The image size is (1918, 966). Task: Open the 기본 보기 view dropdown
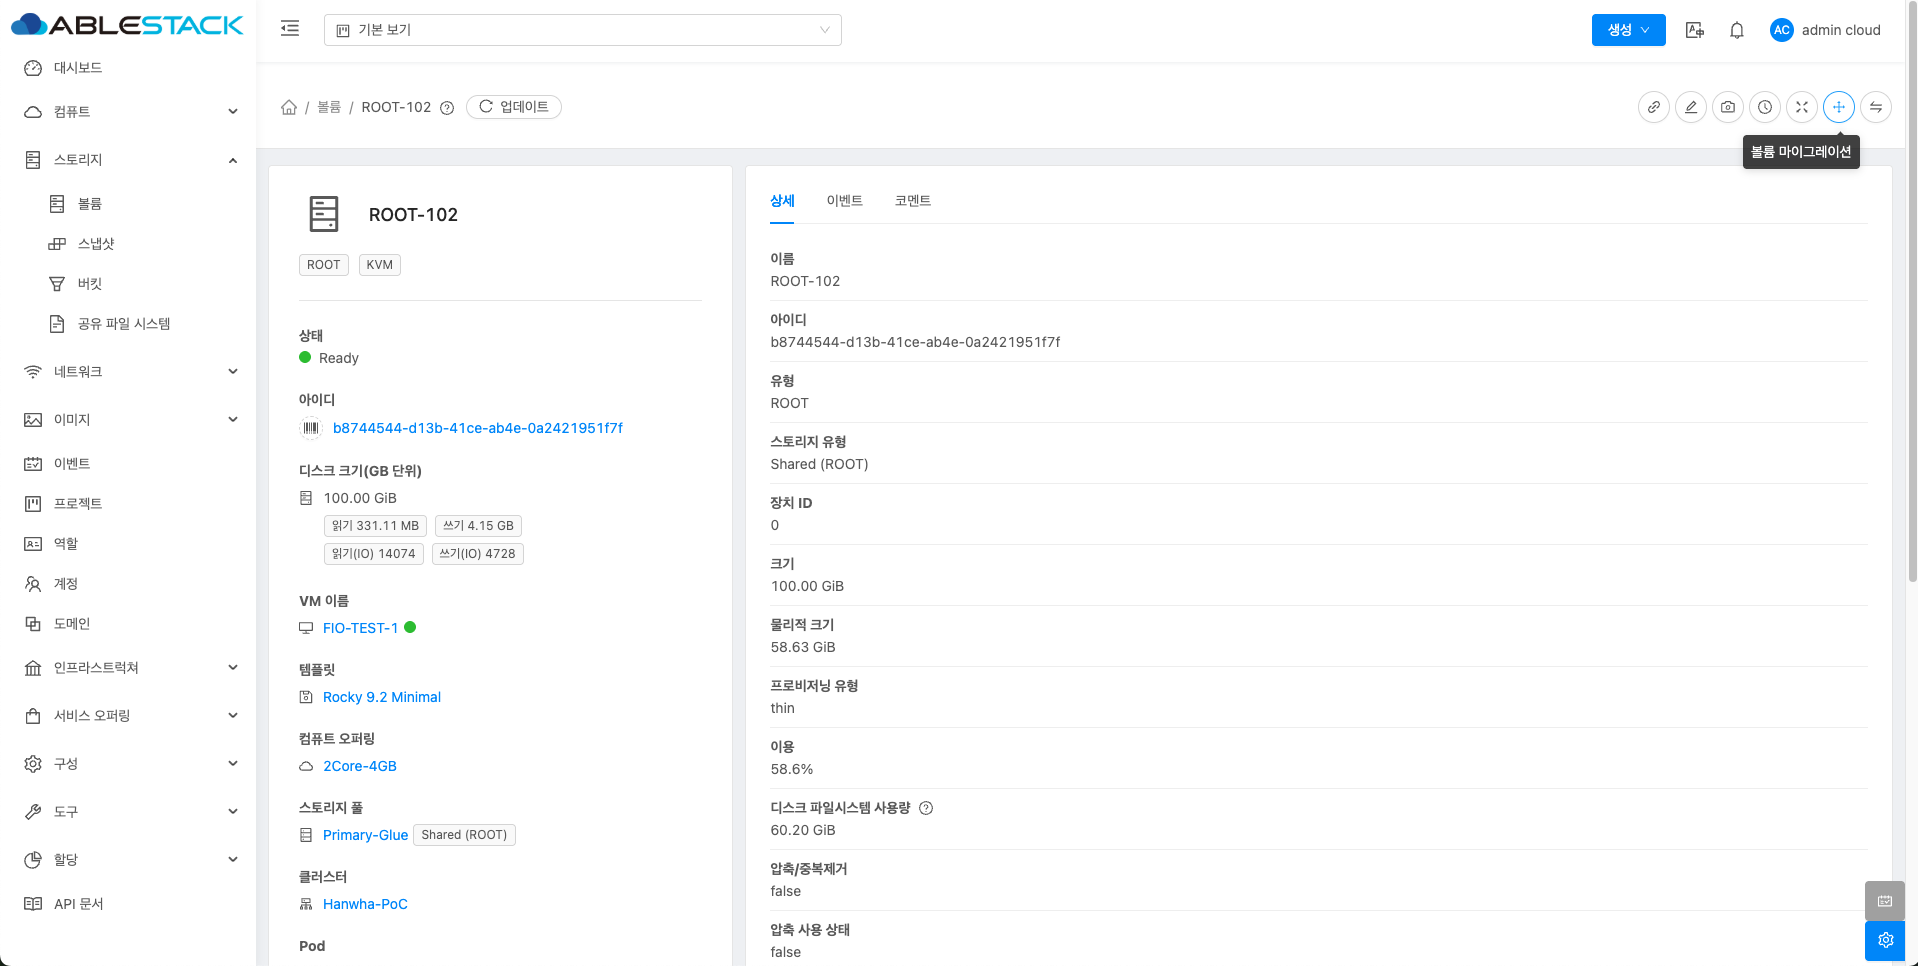coord(582,30)
